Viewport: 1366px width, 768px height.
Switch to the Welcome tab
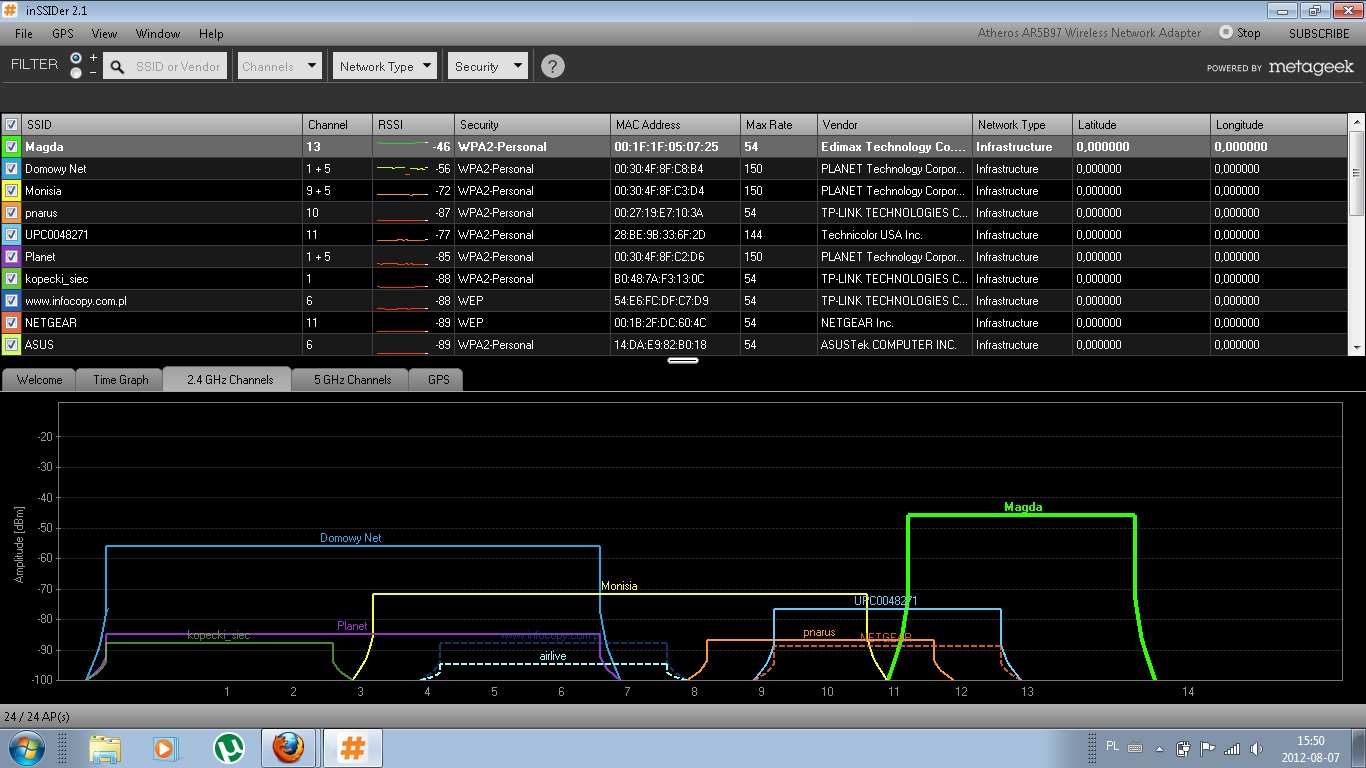[x=40, y=379]
